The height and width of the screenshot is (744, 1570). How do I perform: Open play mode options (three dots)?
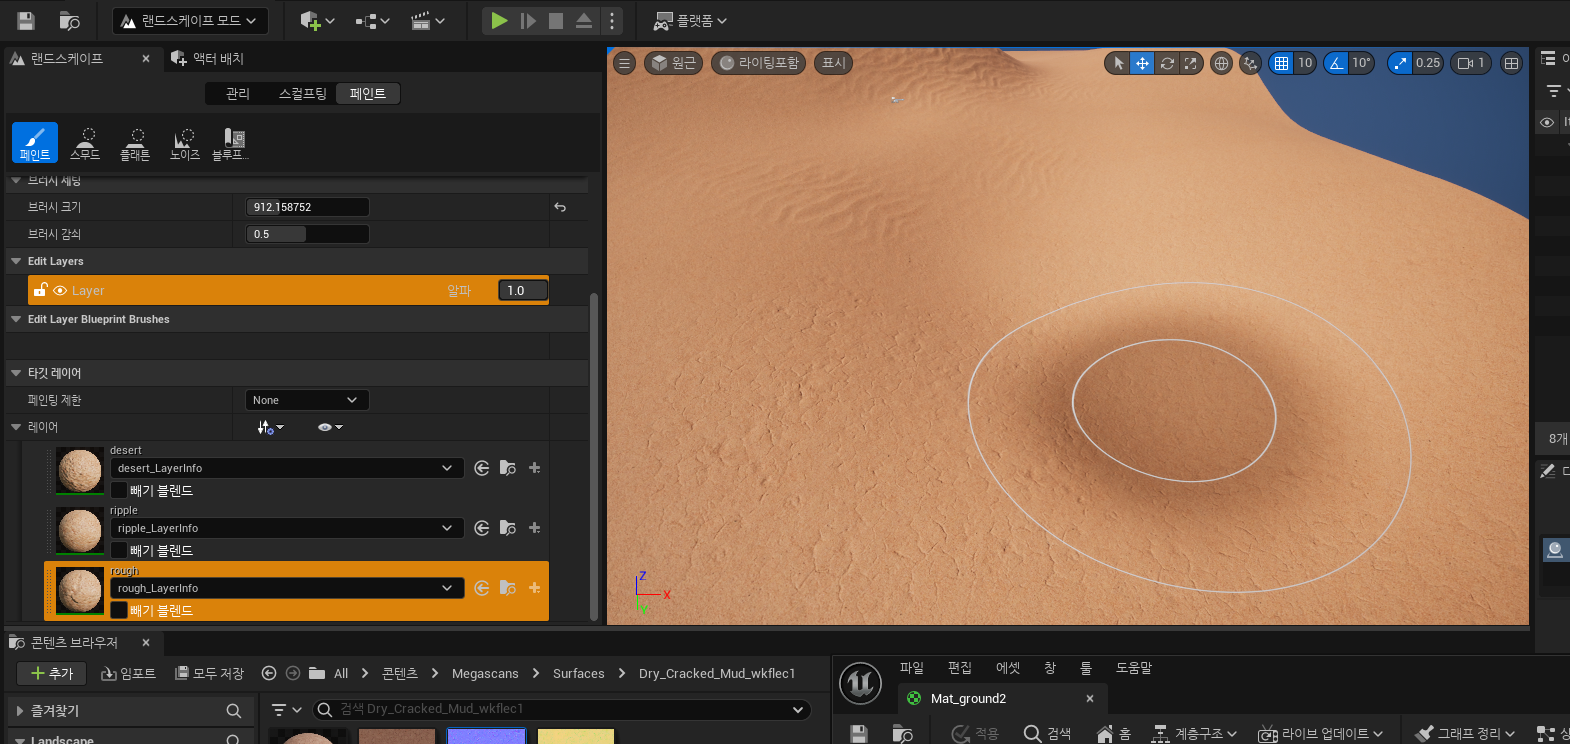(612, 20)
